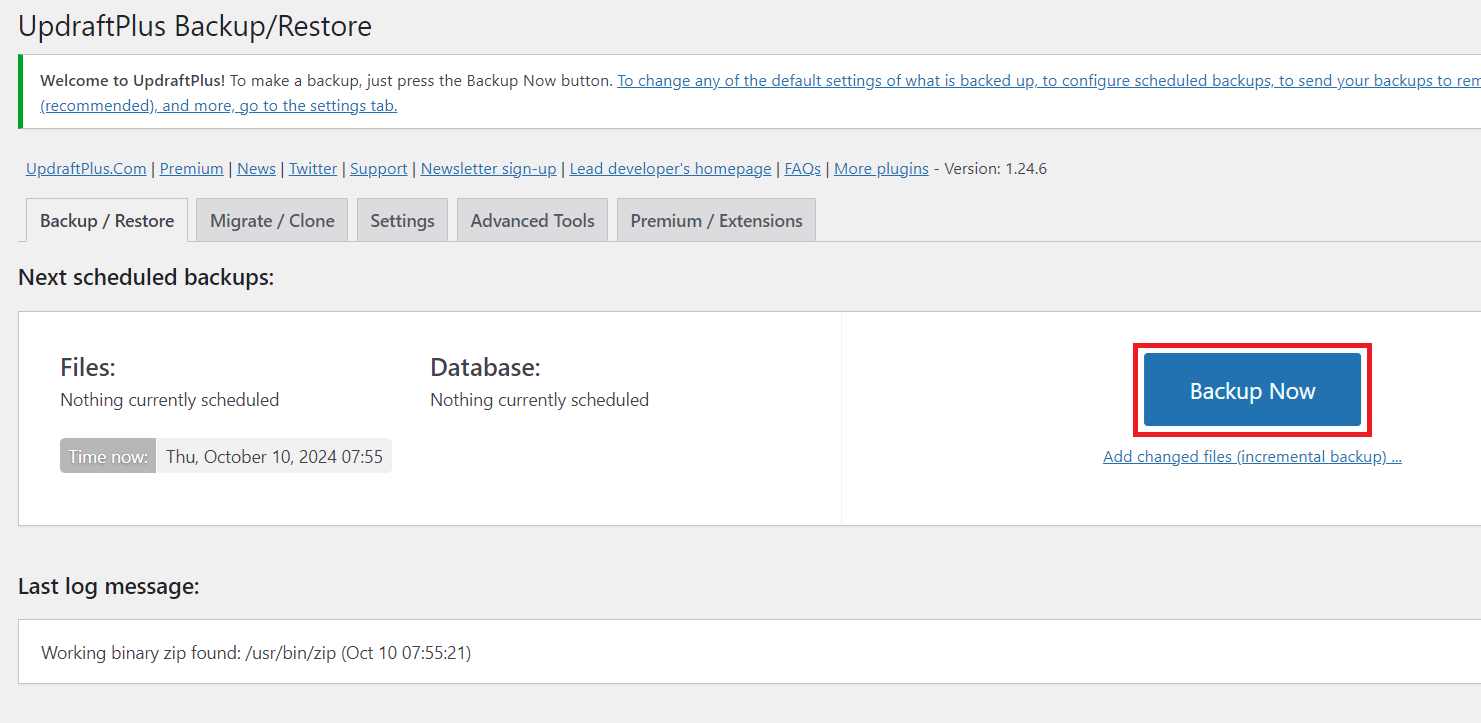1481x723 pixels.
Task: Click the Last log message entry
Action: click(x=255, y=652)
